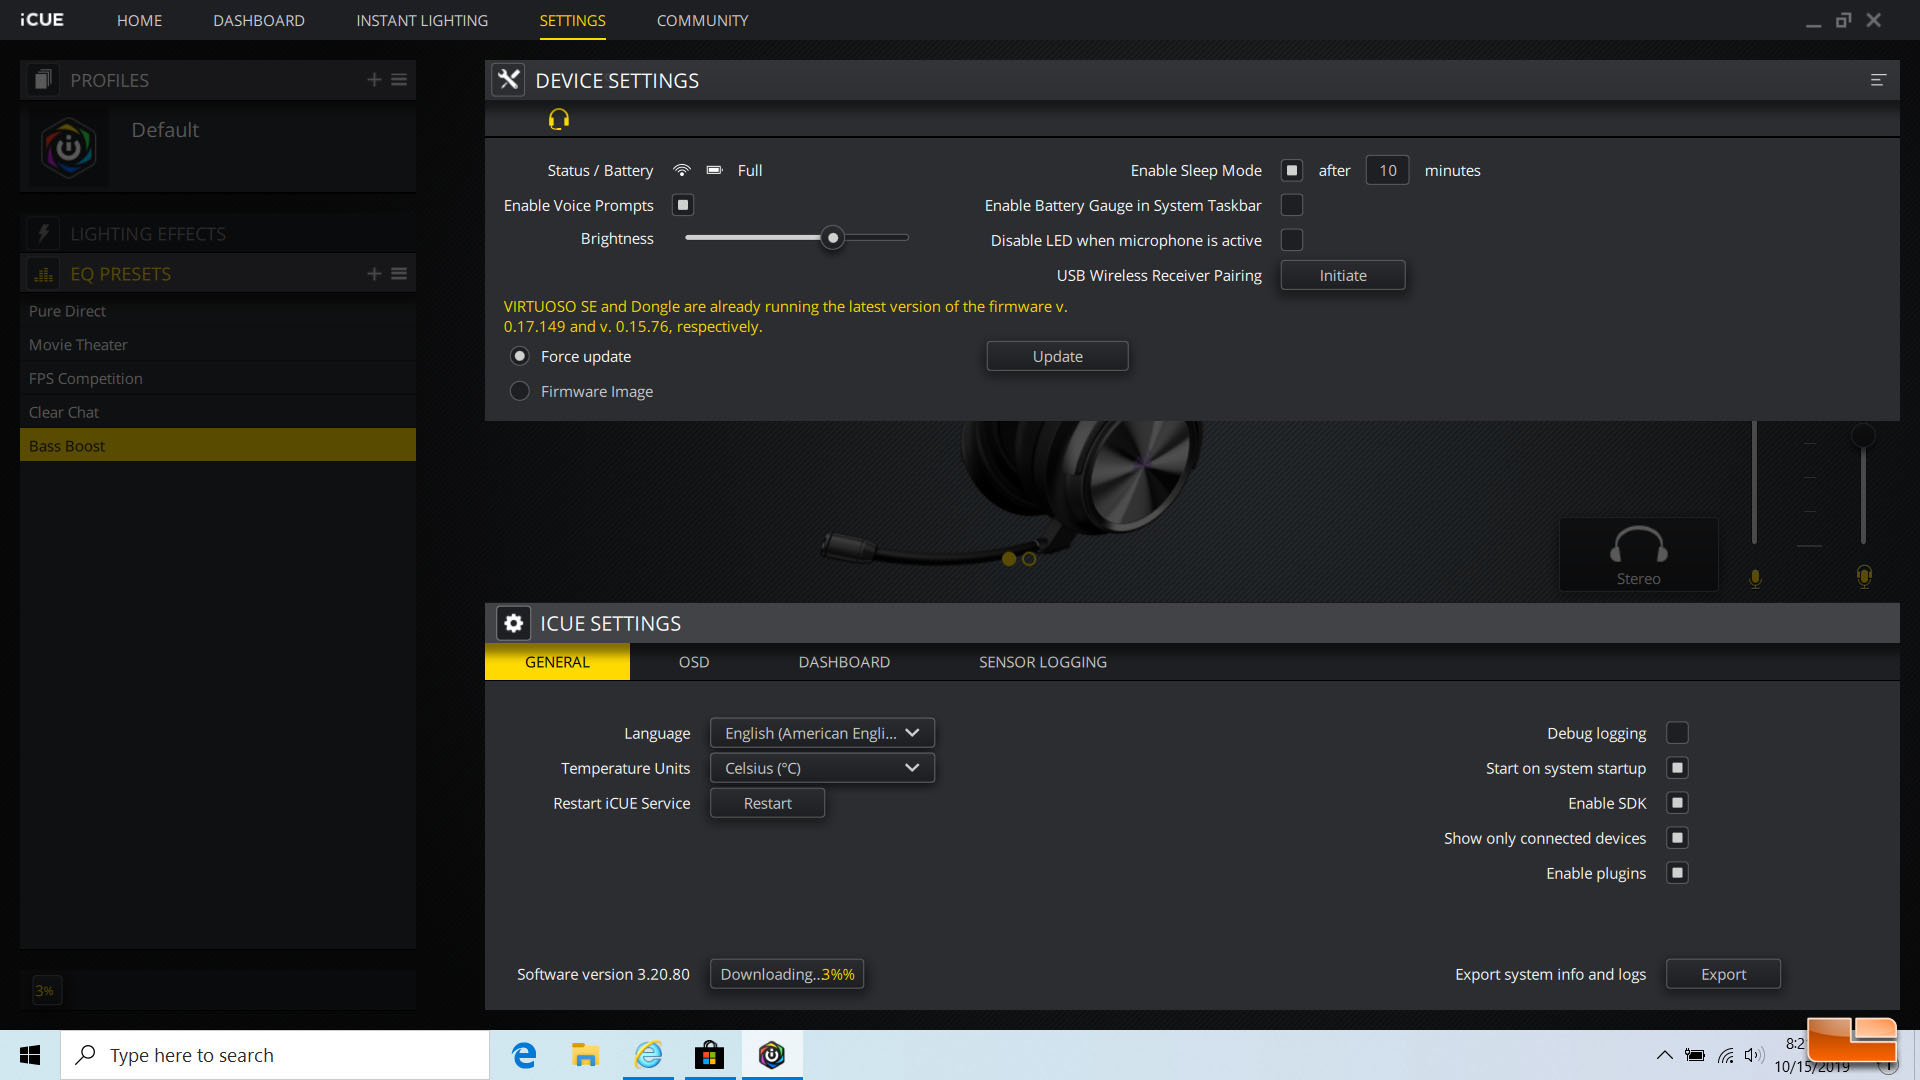Select the Clear Chat EQ preset

coord(218,412)
